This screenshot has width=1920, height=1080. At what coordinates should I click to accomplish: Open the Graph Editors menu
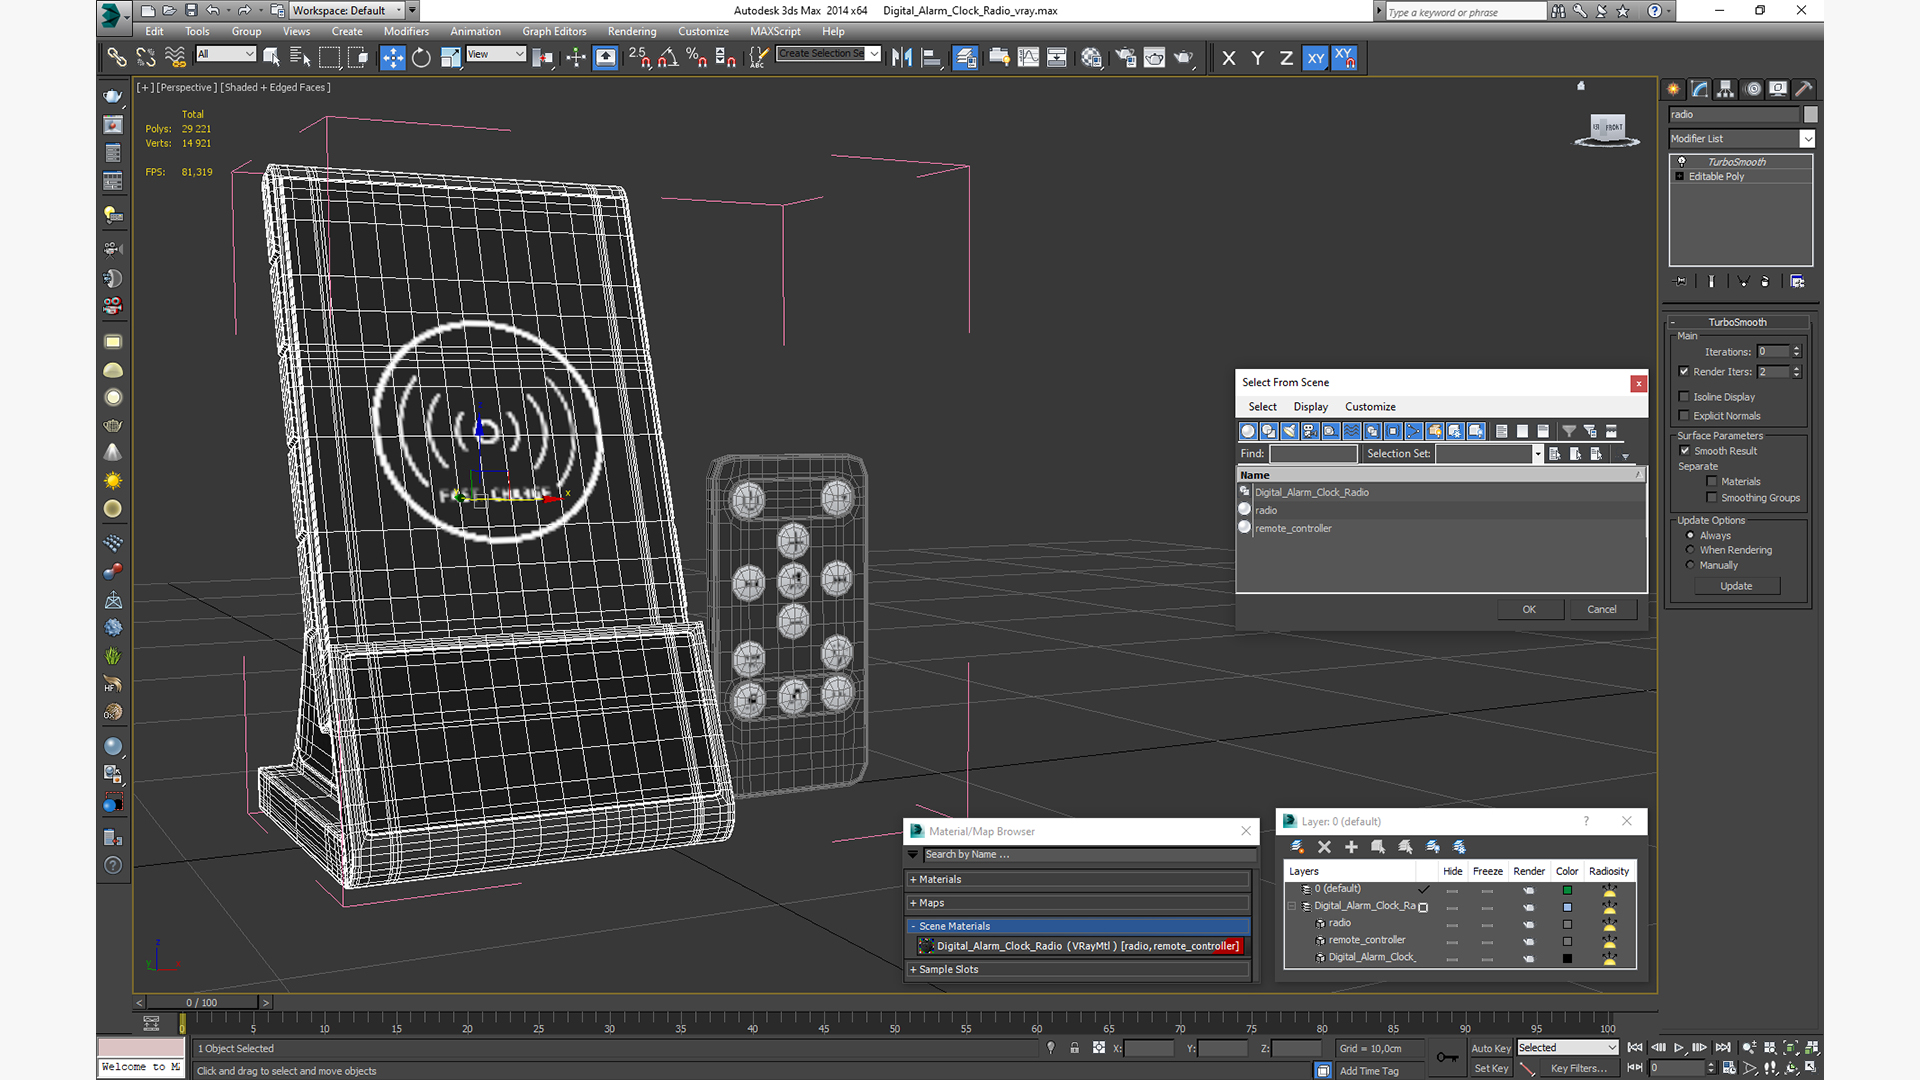554,31
